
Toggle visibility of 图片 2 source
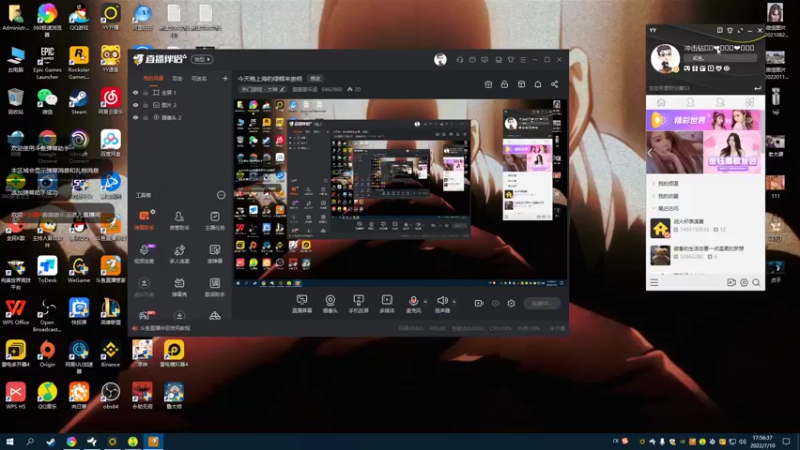click(x=135, y=105)
